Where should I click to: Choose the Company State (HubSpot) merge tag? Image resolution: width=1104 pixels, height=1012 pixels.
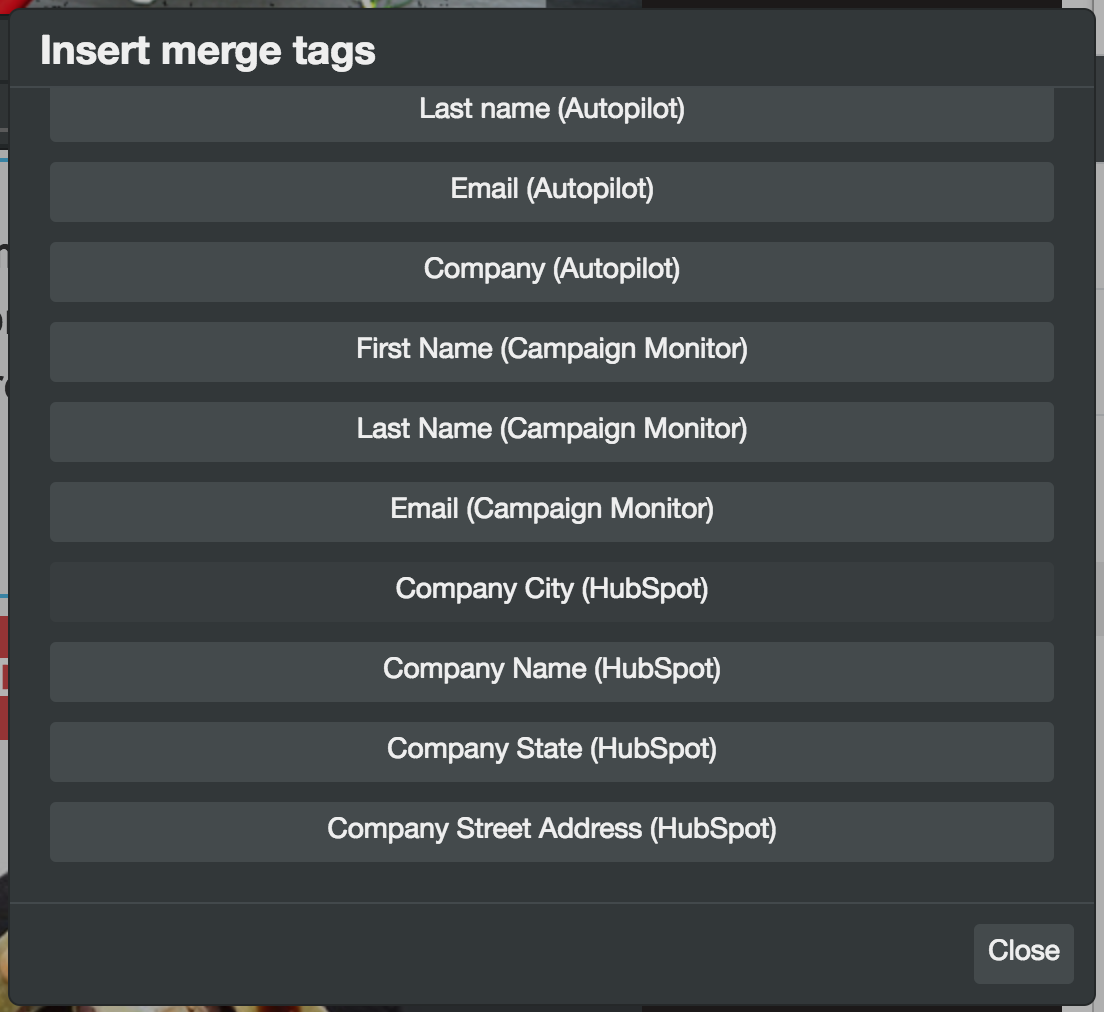pos(552,751)
